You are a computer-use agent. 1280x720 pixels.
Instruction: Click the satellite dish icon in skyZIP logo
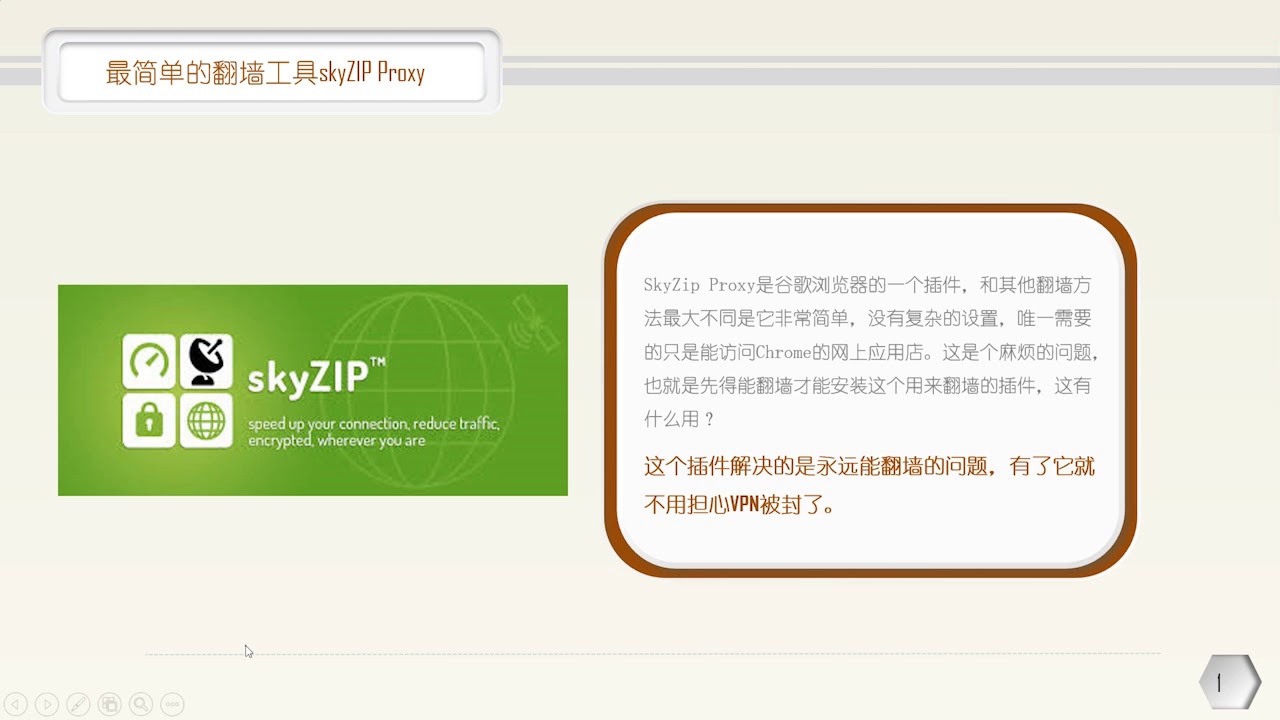pos(207,361)
